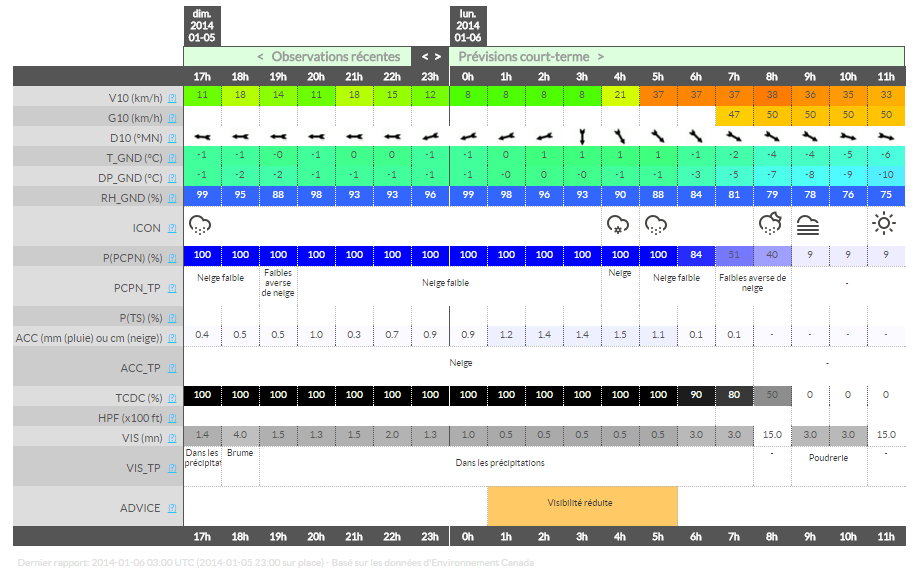
Task: Click the 11h column header at bottom
Action: (x=886, y=536)
